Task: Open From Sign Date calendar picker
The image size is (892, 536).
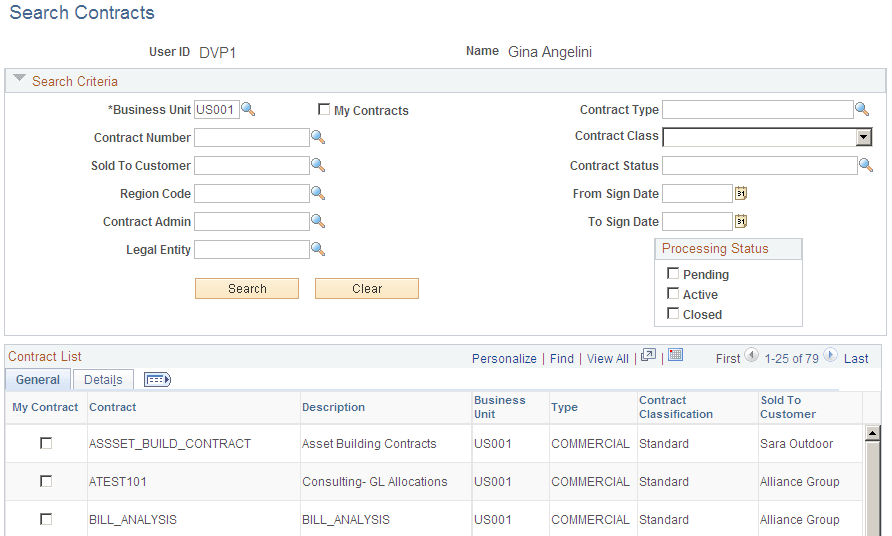Action: 741,193
